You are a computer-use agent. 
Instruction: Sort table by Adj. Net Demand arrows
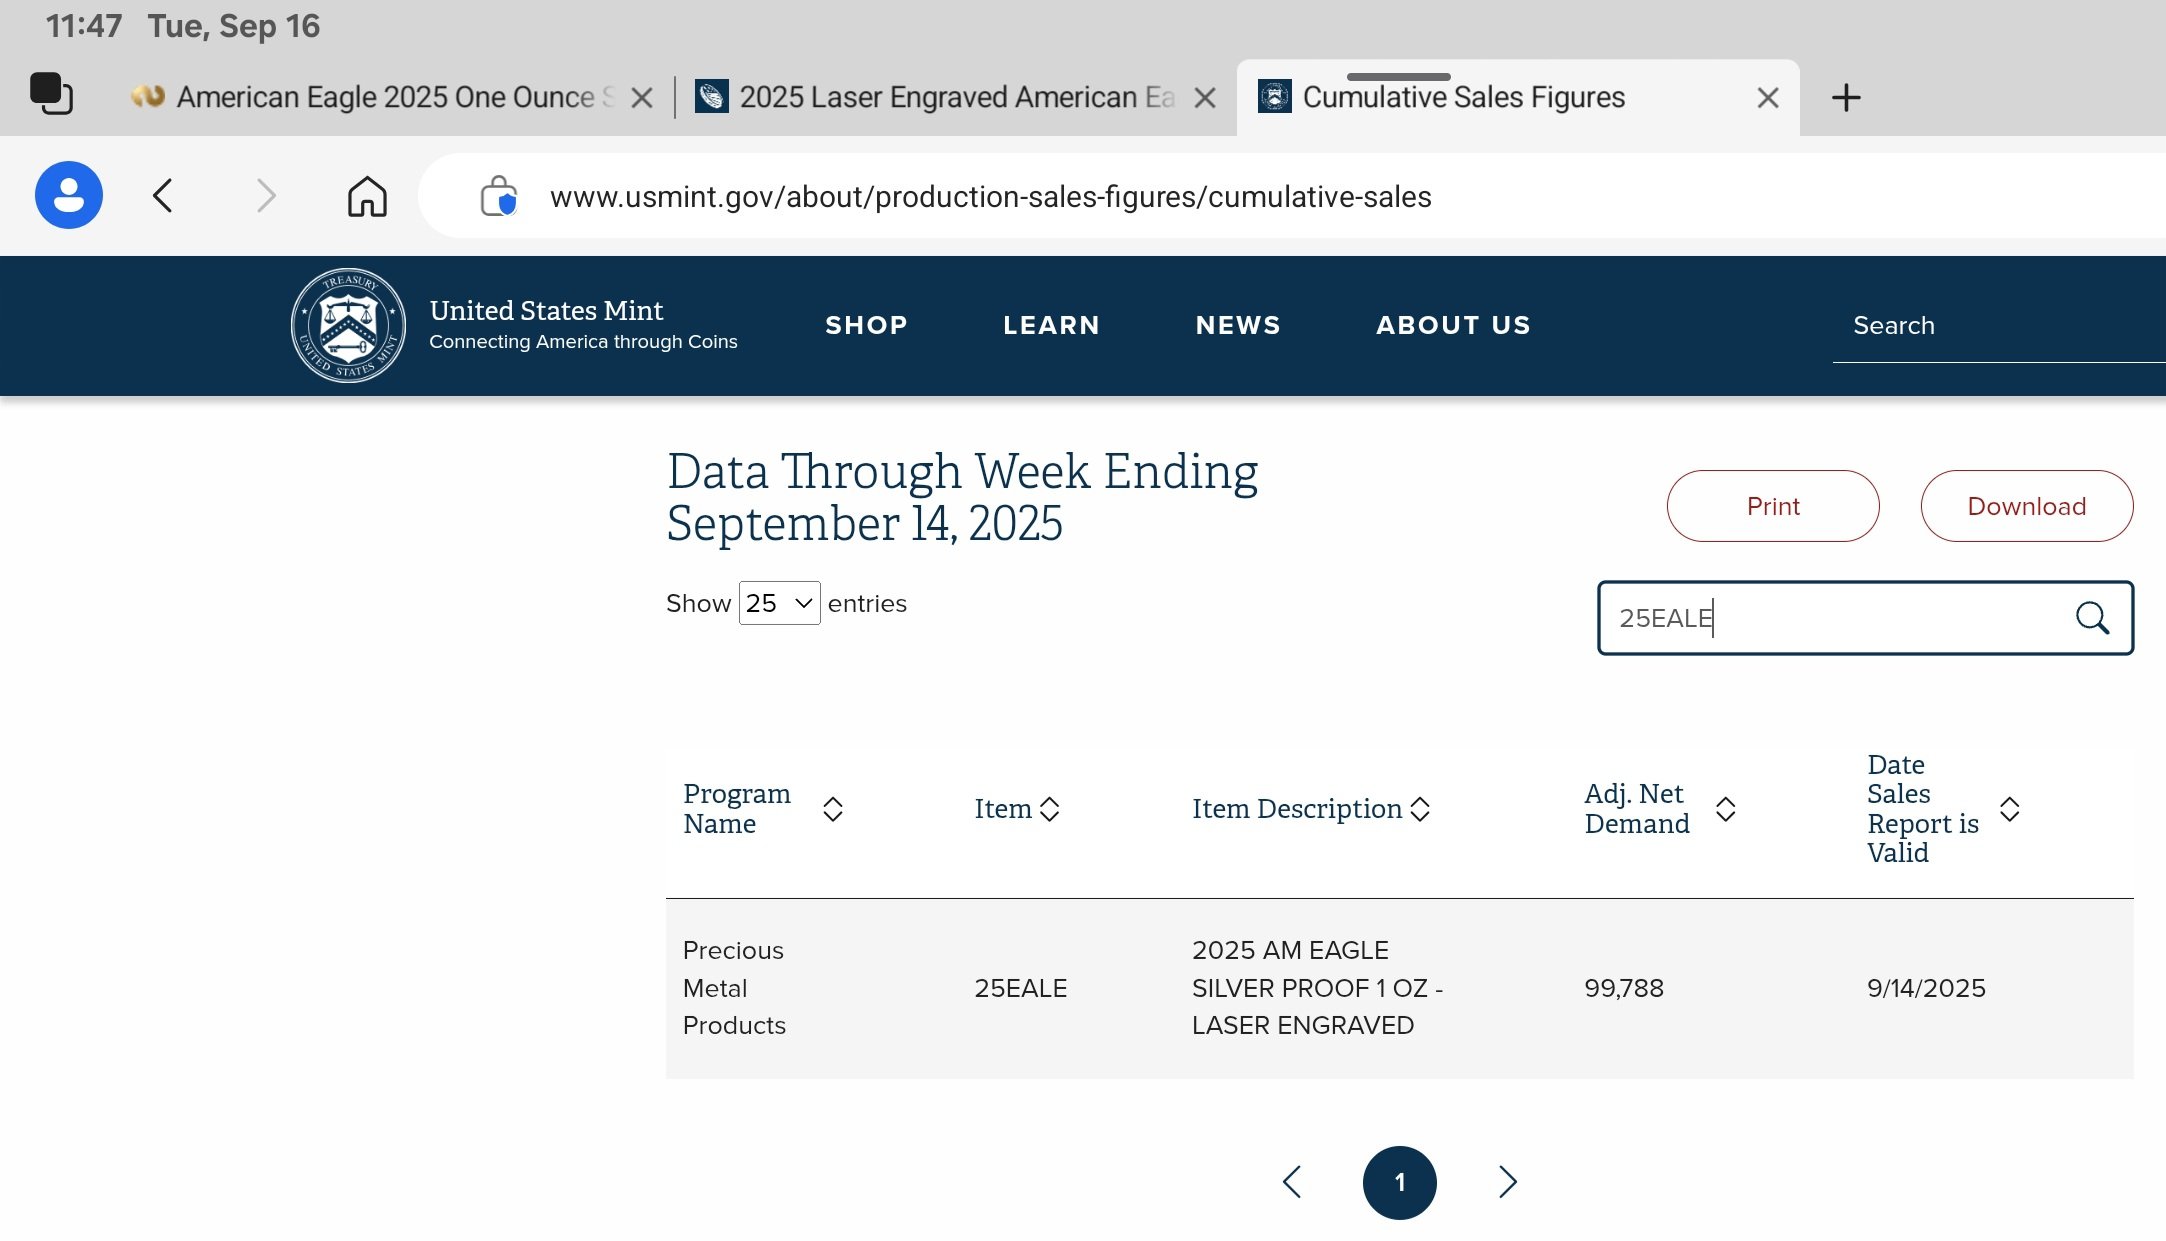pyautogui.click(x=1725, y=809)
